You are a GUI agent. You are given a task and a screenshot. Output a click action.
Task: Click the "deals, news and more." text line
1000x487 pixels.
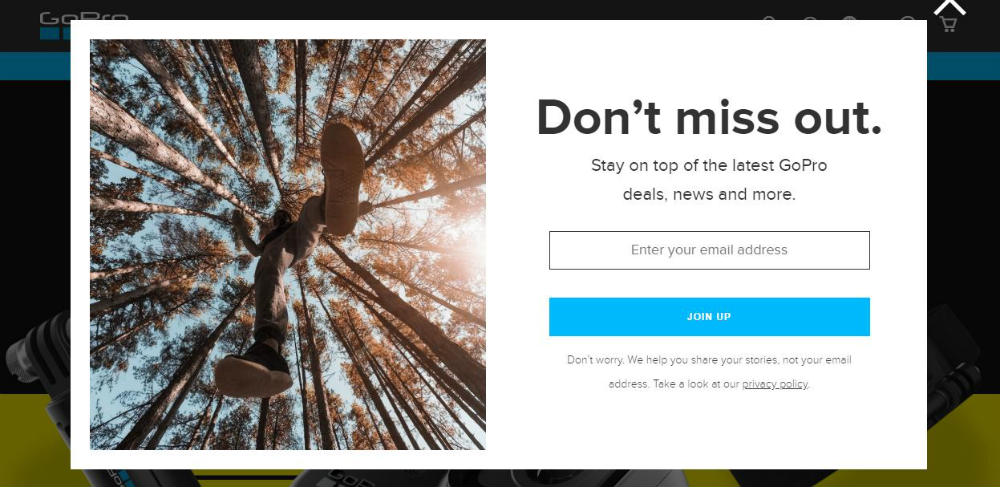(709, 194)
